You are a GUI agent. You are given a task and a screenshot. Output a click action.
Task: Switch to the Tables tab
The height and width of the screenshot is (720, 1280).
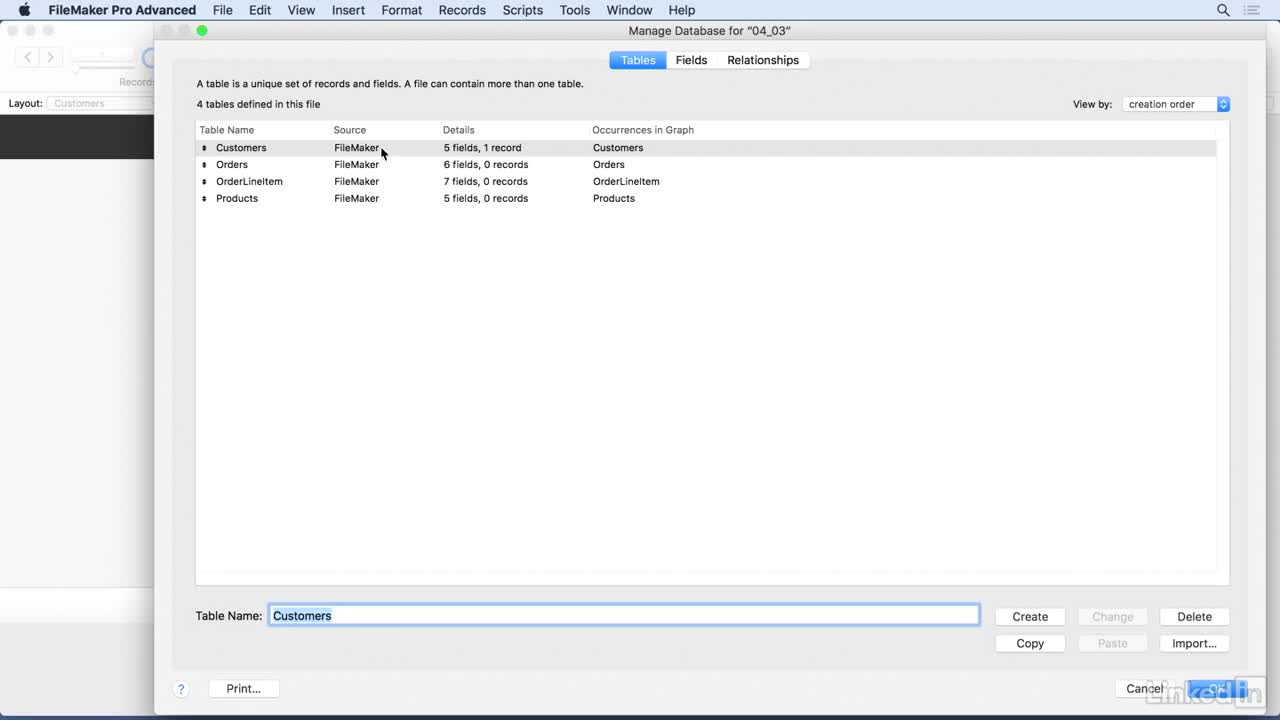pos(638,60)
